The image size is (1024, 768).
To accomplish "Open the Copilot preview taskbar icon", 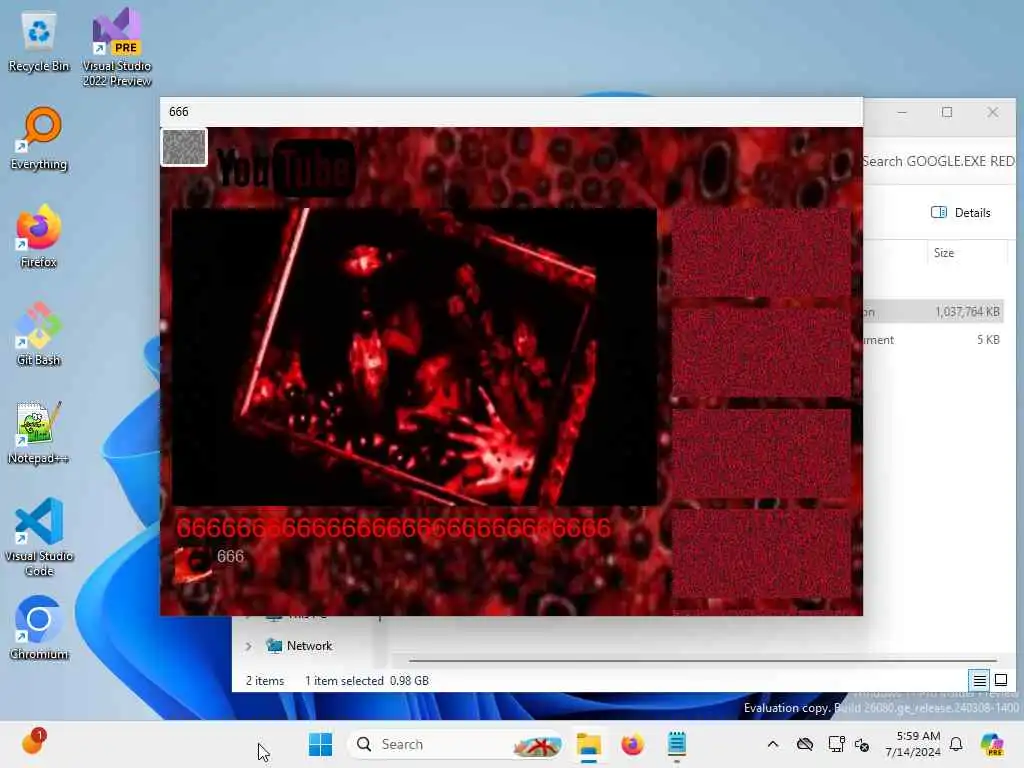I will 992,744.
